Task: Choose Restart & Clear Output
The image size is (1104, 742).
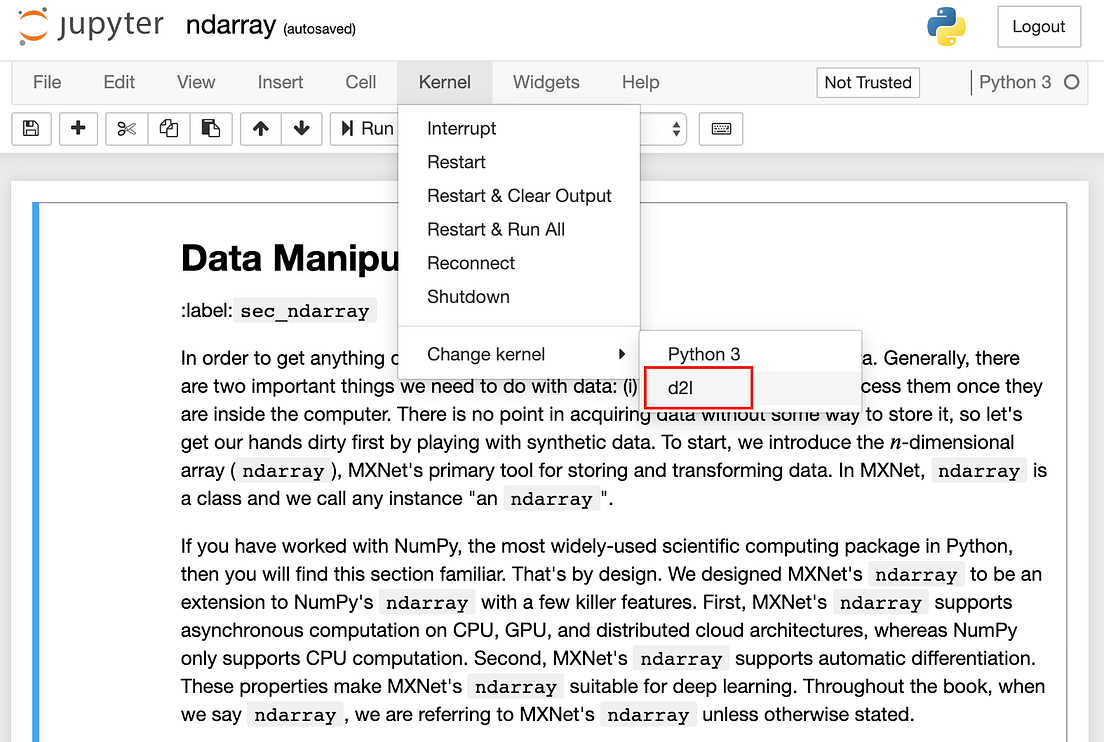Action: click(519, 195)
